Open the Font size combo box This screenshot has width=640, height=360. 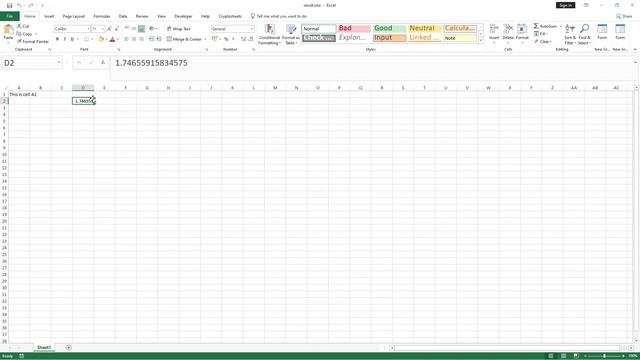pos(98,29)
